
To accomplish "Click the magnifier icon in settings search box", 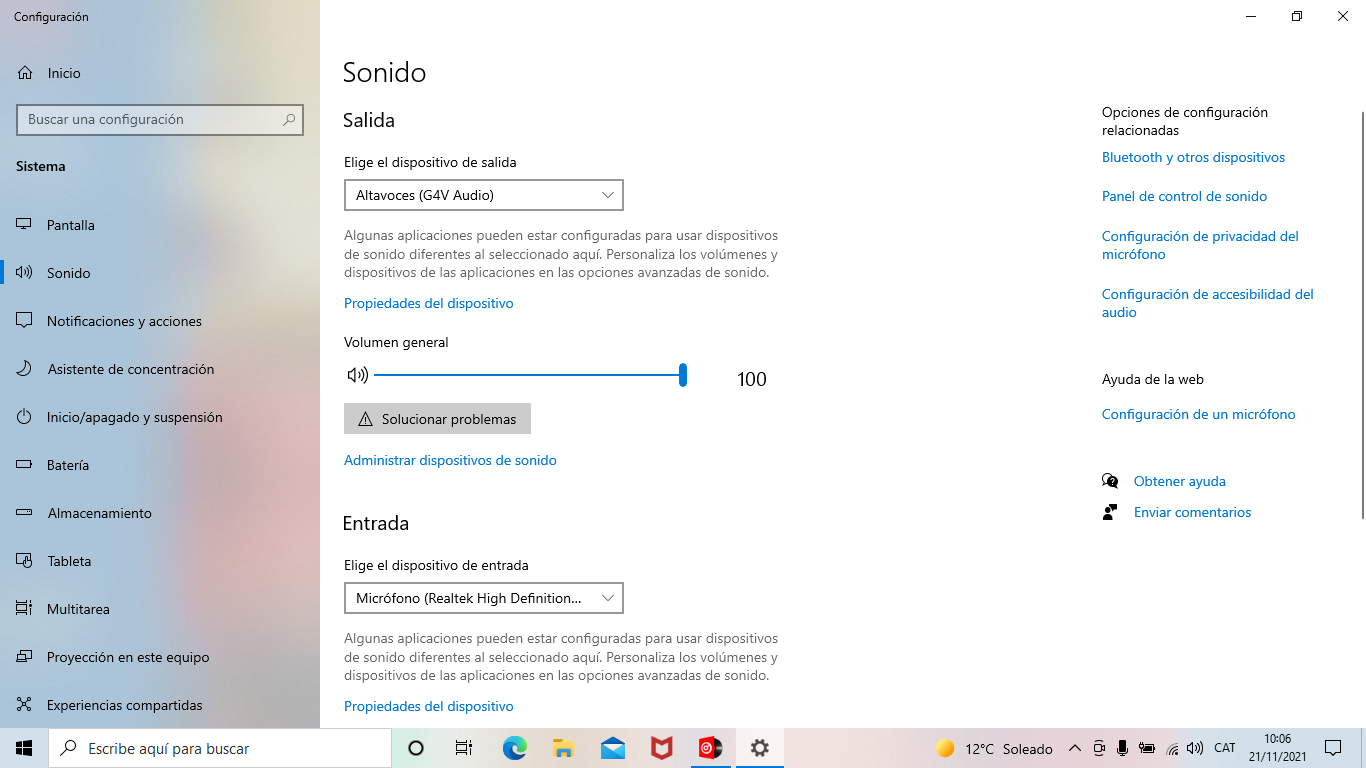I will 289,119.
